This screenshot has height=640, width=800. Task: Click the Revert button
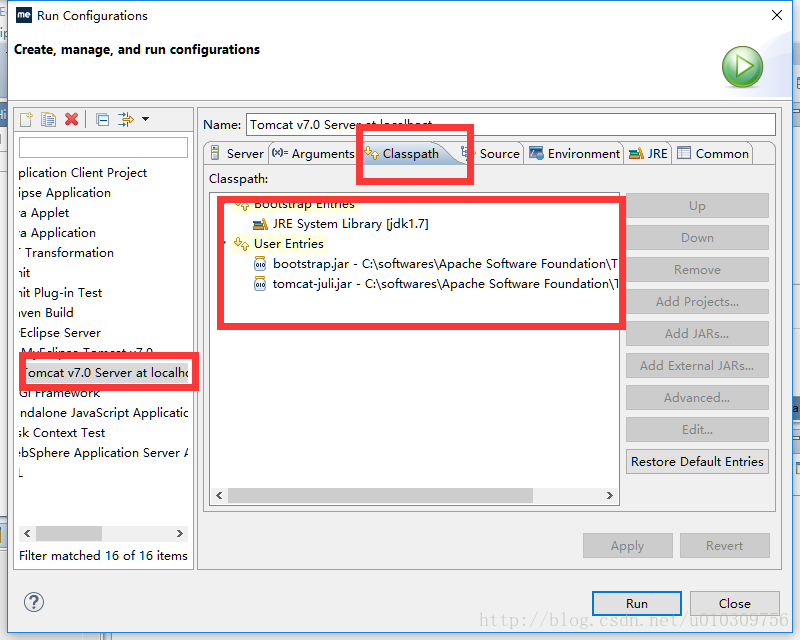click(724, 546)
